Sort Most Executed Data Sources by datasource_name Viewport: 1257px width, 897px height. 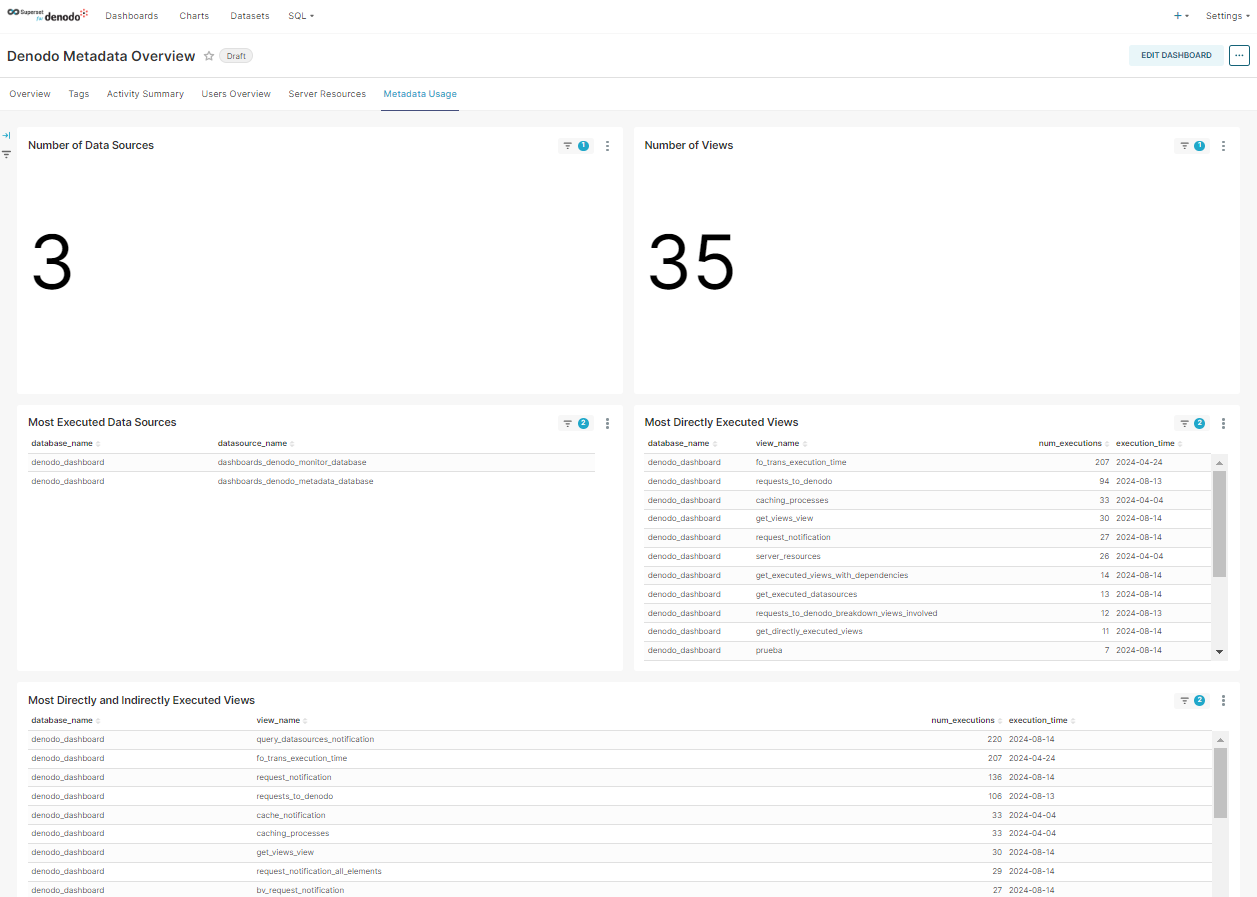[256, 443]
